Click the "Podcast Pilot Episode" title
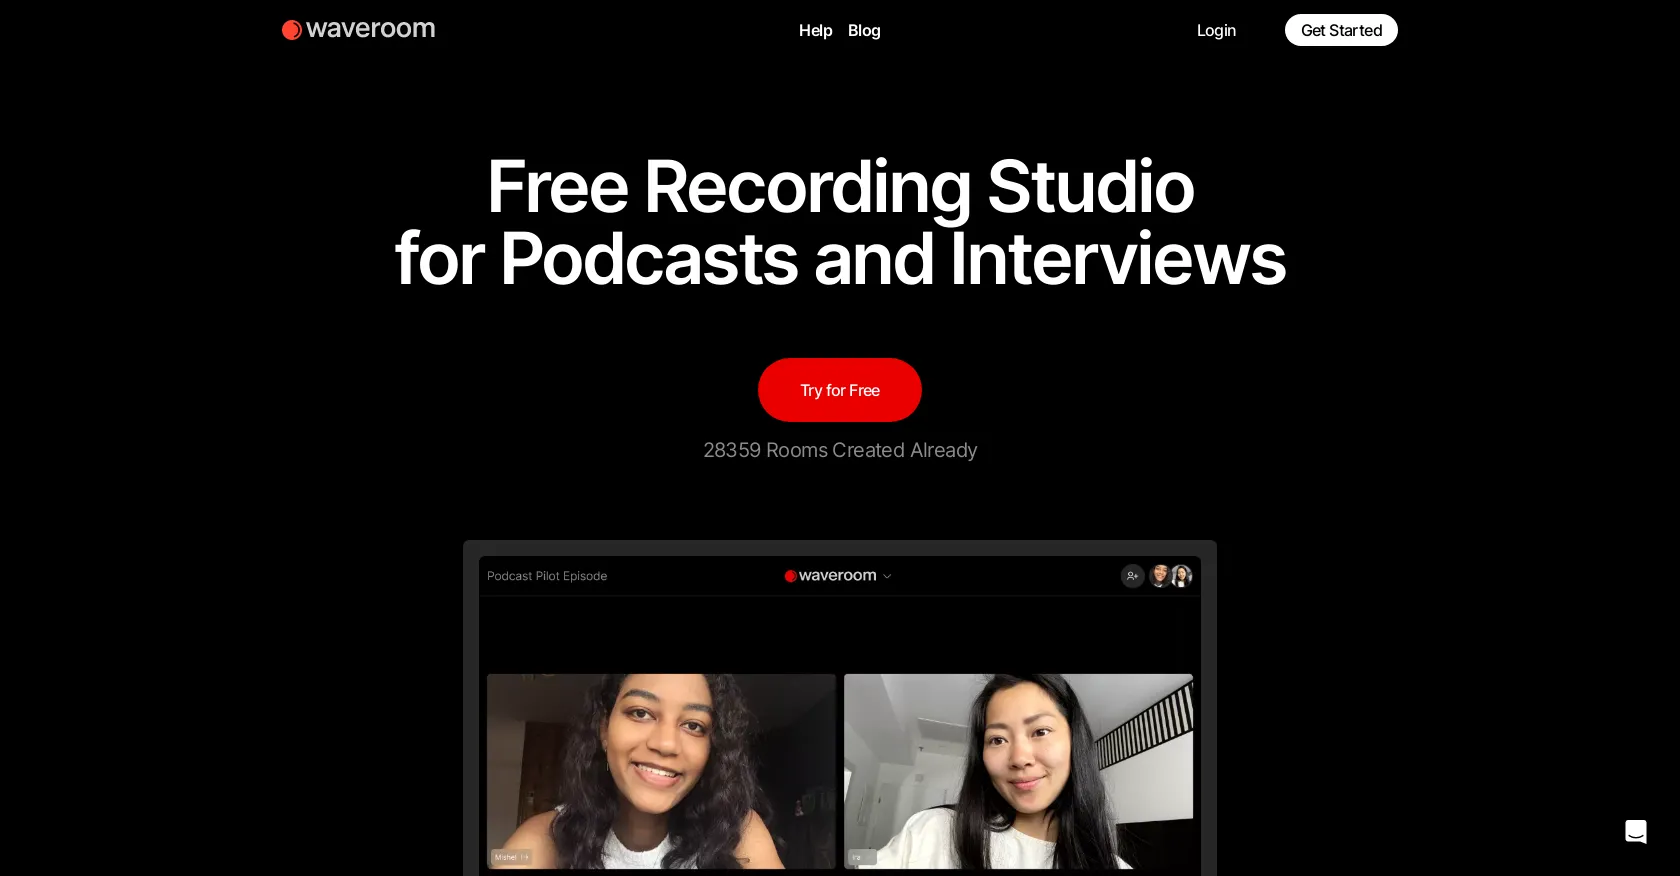The height and width of the screenshot is (876, 1680). (x=547, y=576)
